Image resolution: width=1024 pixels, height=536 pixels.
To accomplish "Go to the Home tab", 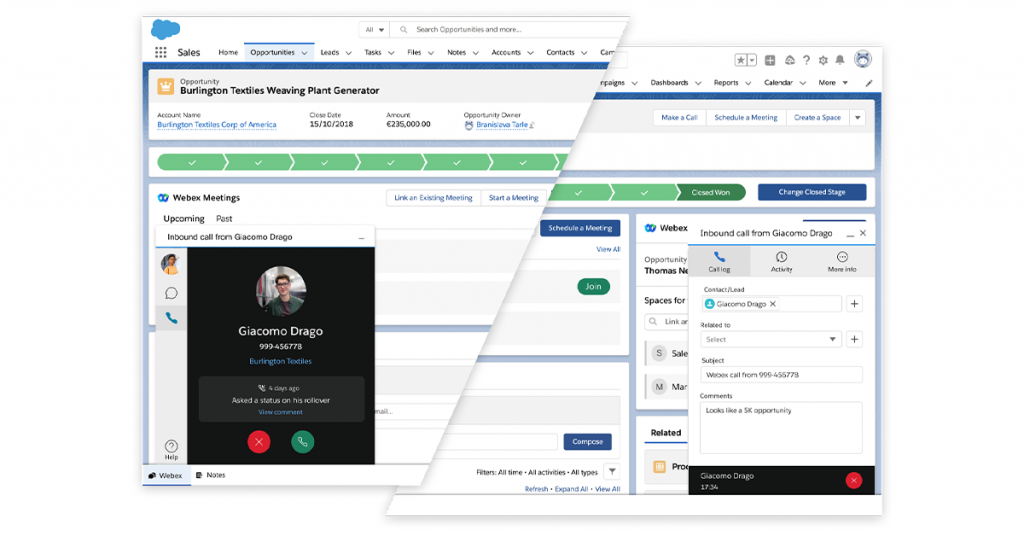I will point(228,52).
